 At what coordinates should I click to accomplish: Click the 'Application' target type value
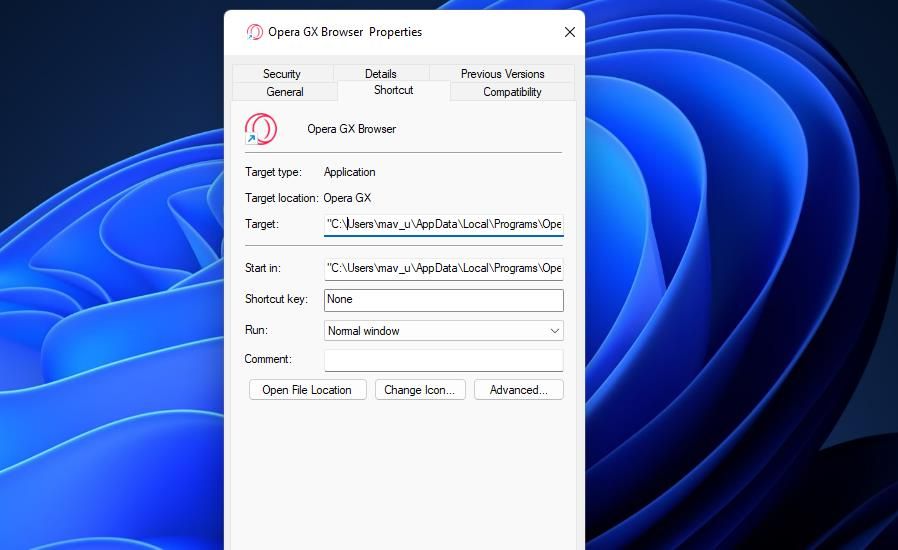coord(349,172)
